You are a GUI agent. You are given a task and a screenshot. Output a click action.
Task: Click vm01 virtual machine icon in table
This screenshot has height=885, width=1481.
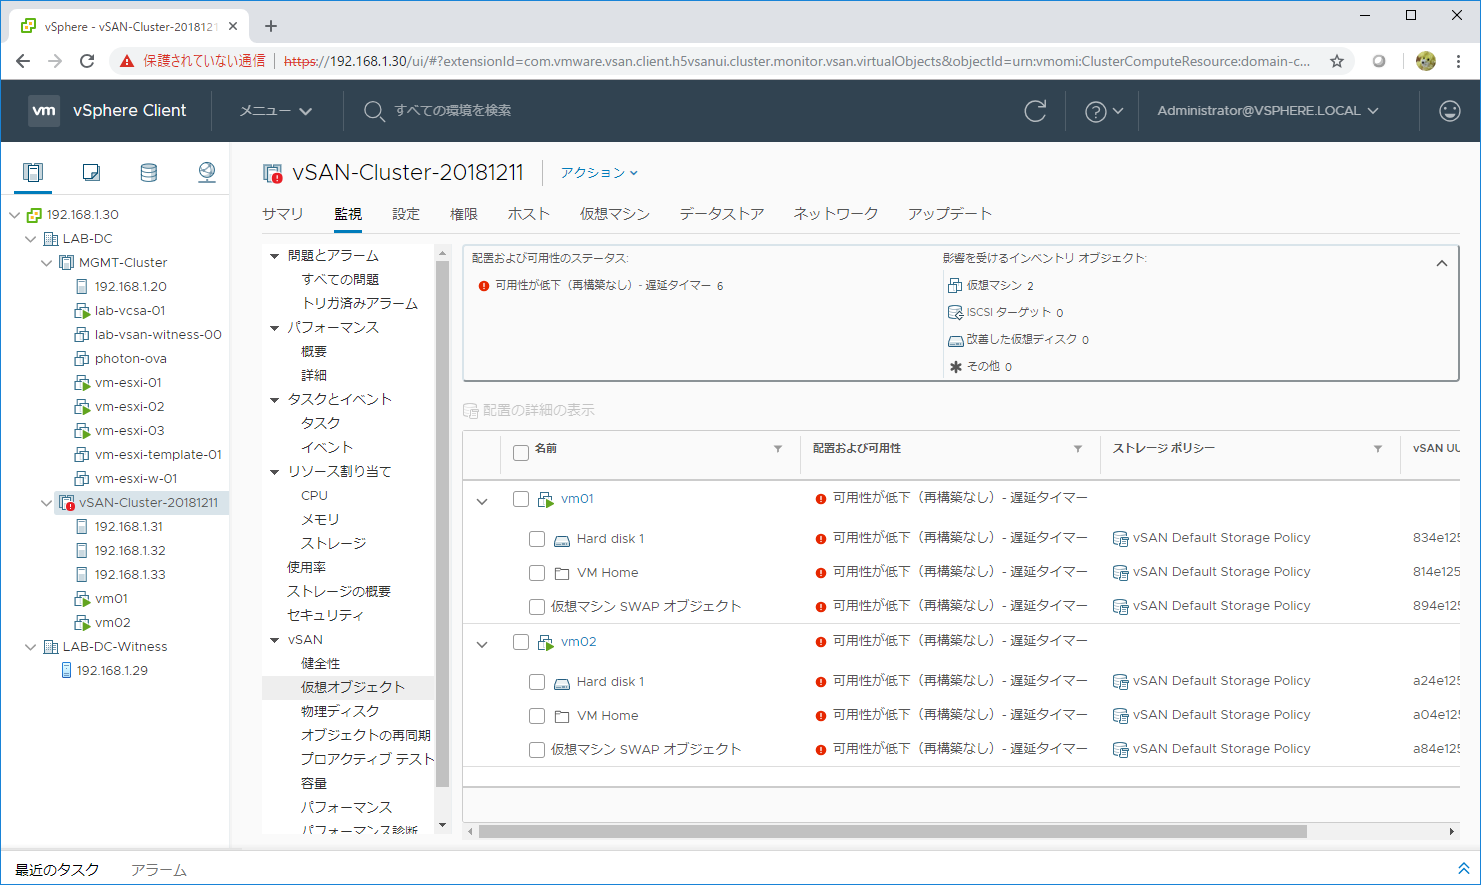545,499
